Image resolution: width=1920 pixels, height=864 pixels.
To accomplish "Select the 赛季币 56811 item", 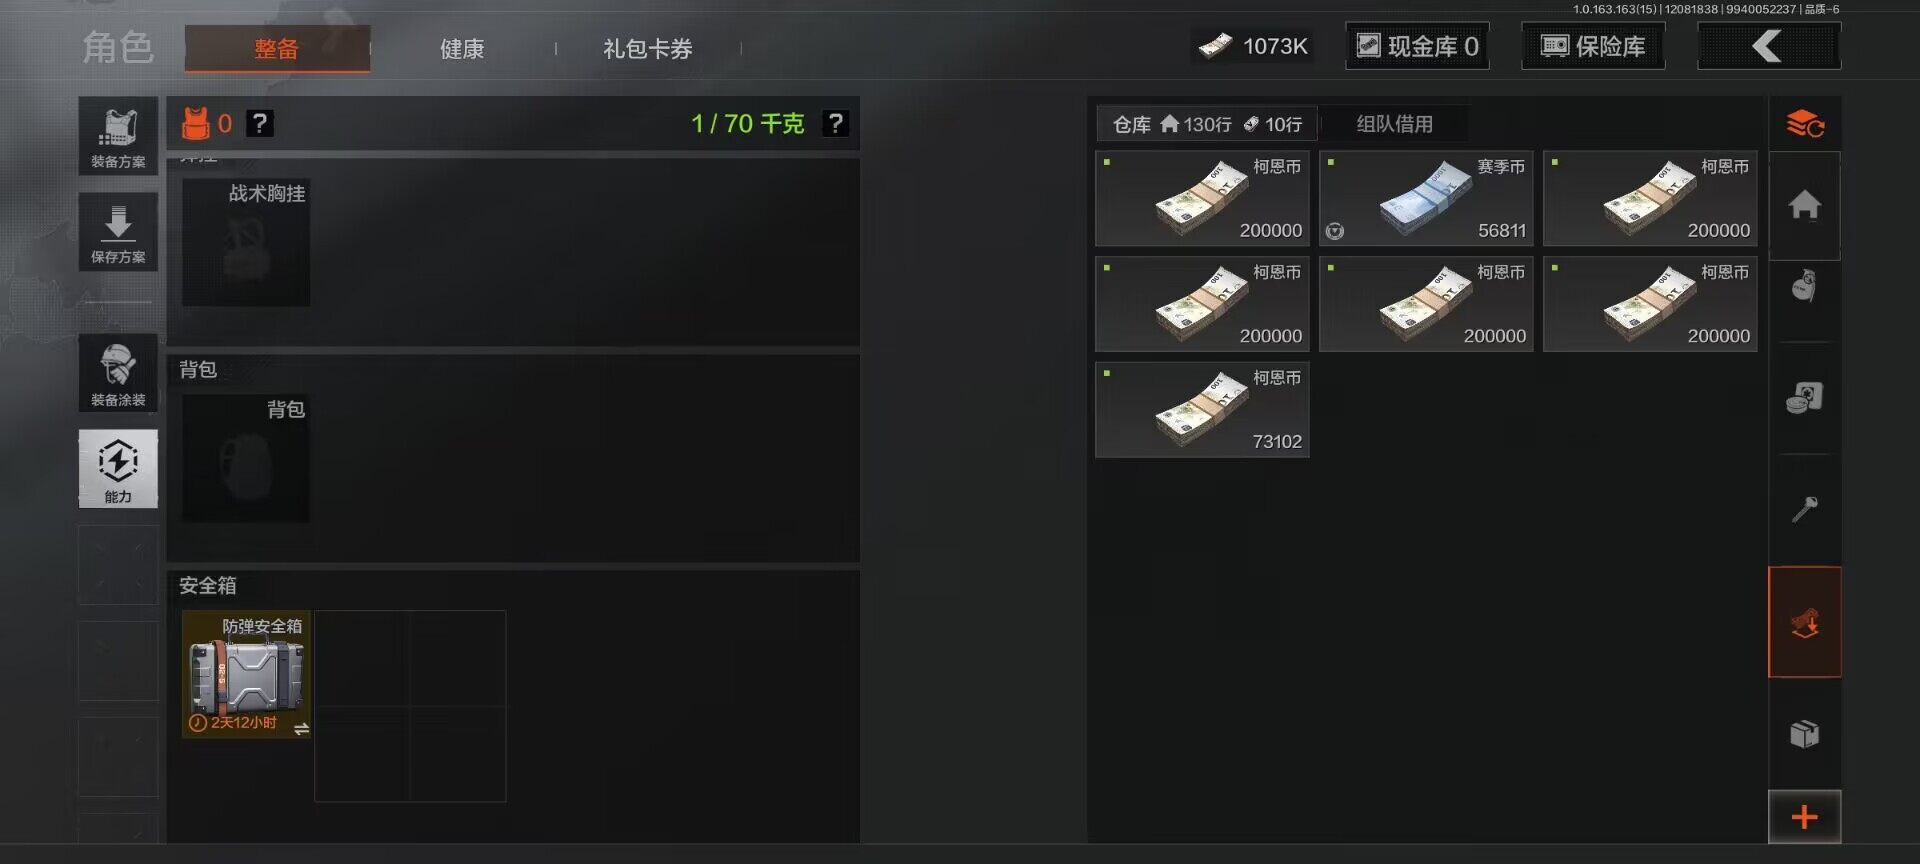I will pos(1426,199).
